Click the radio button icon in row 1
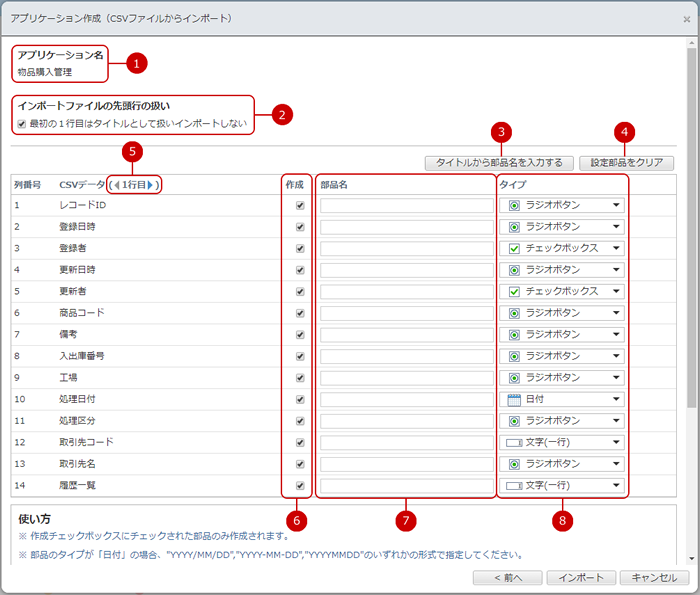700x595 pixels. 514,205
